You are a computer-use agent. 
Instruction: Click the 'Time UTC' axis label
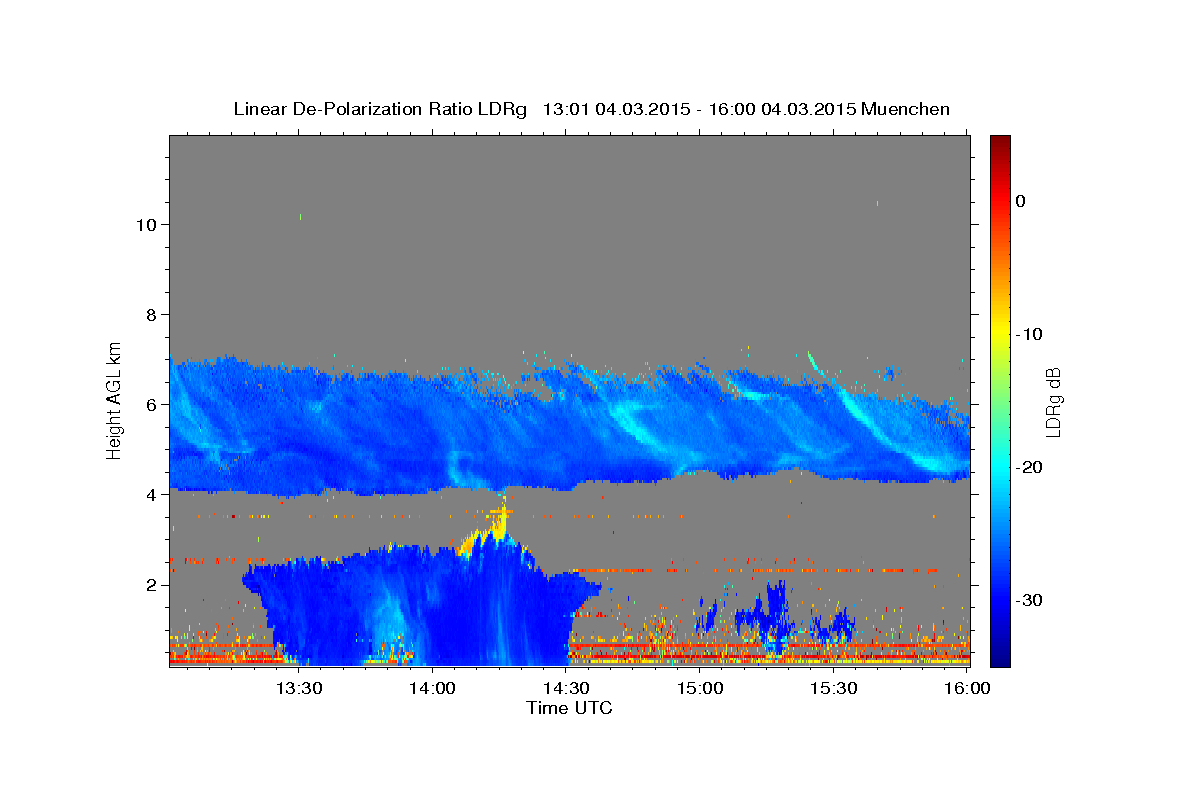[569, 708]
